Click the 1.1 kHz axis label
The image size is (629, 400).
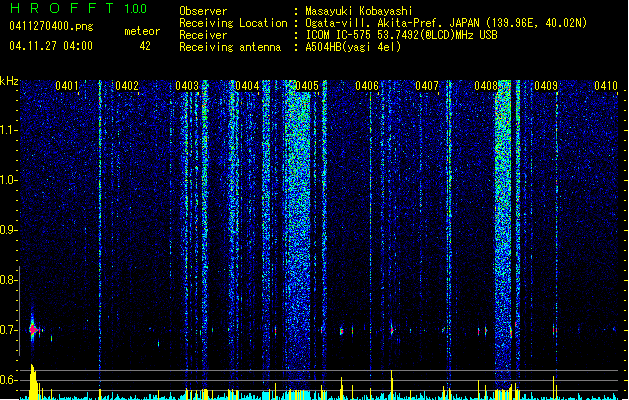(9, 130)
